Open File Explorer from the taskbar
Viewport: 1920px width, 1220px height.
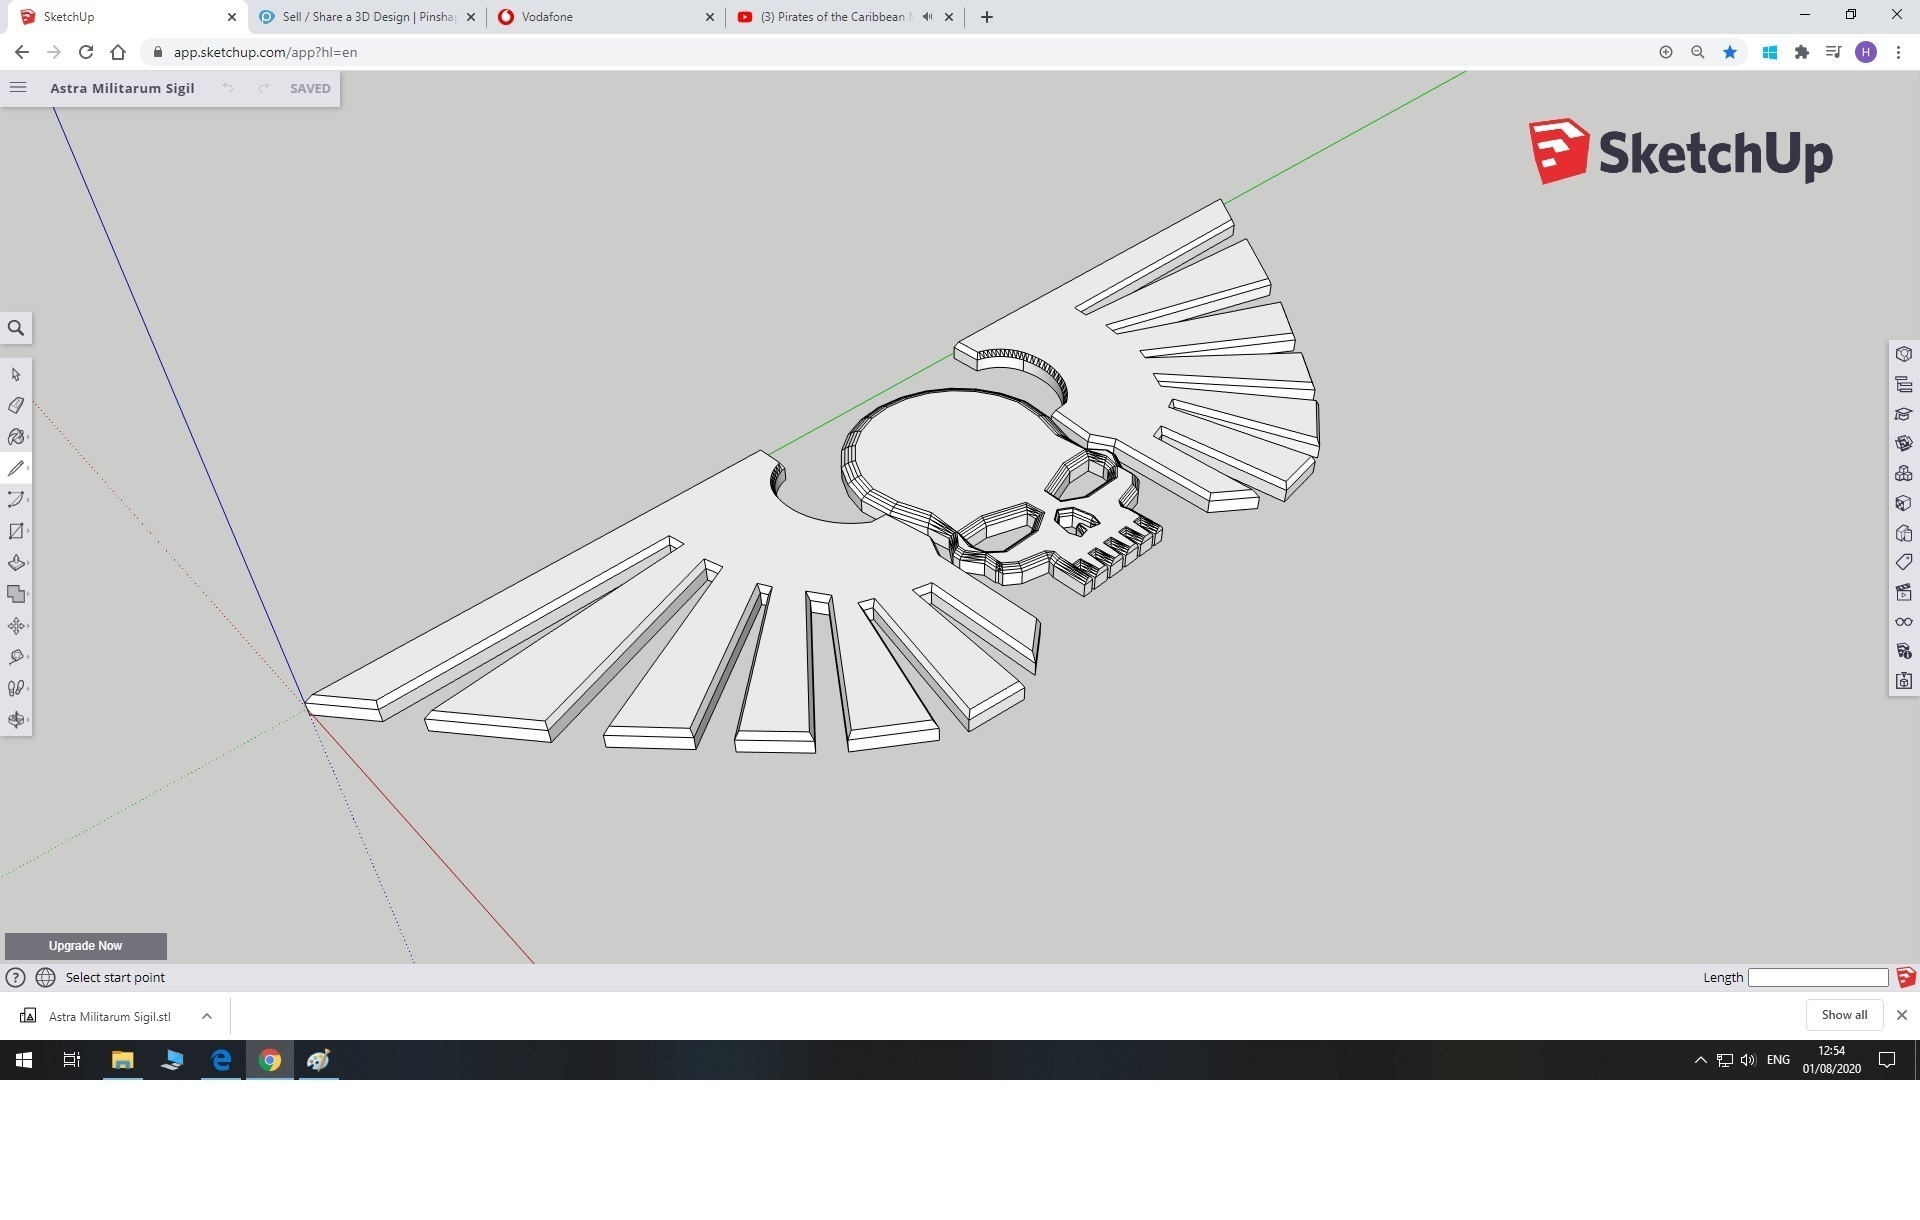click(x=122, y=1060)
